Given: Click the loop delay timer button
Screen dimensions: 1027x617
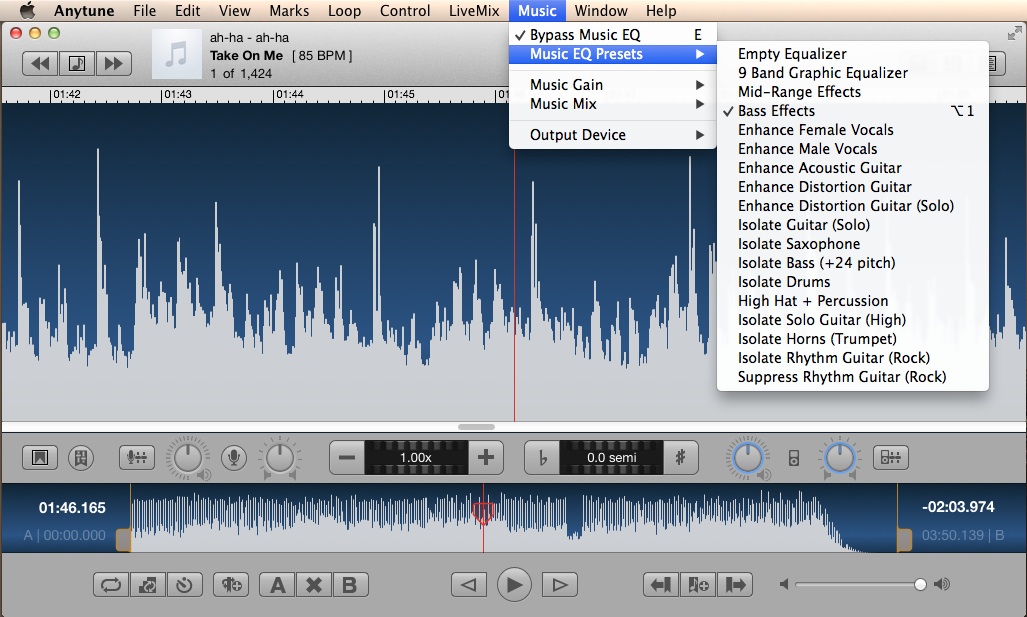Looking at the screenshot, I should pyautogui.click(x=185, y=584).
